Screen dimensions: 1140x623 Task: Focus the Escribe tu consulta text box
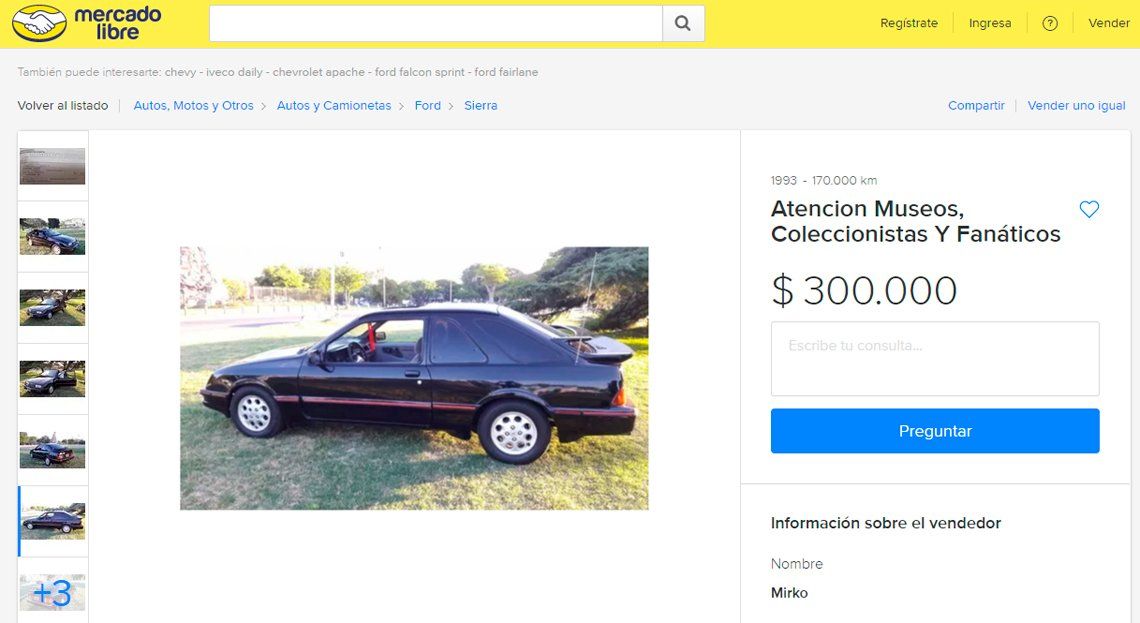pyautogui.click(x=935, y=359)
